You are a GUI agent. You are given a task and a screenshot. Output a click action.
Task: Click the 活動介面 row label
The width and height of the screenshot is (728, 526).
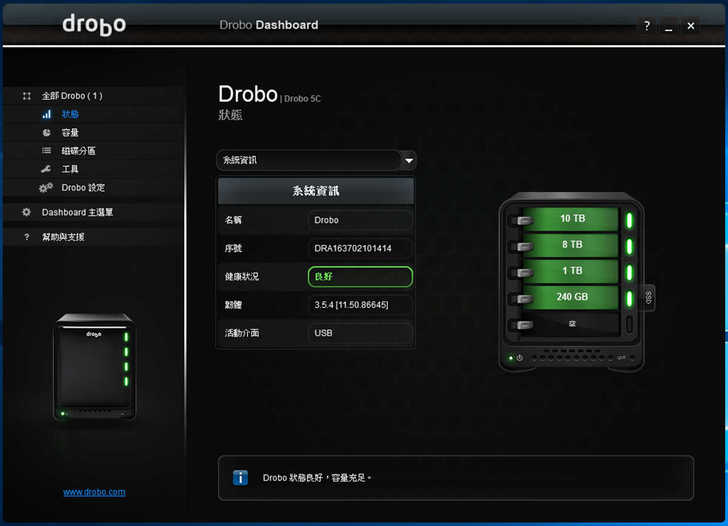[x=242, y=333]
